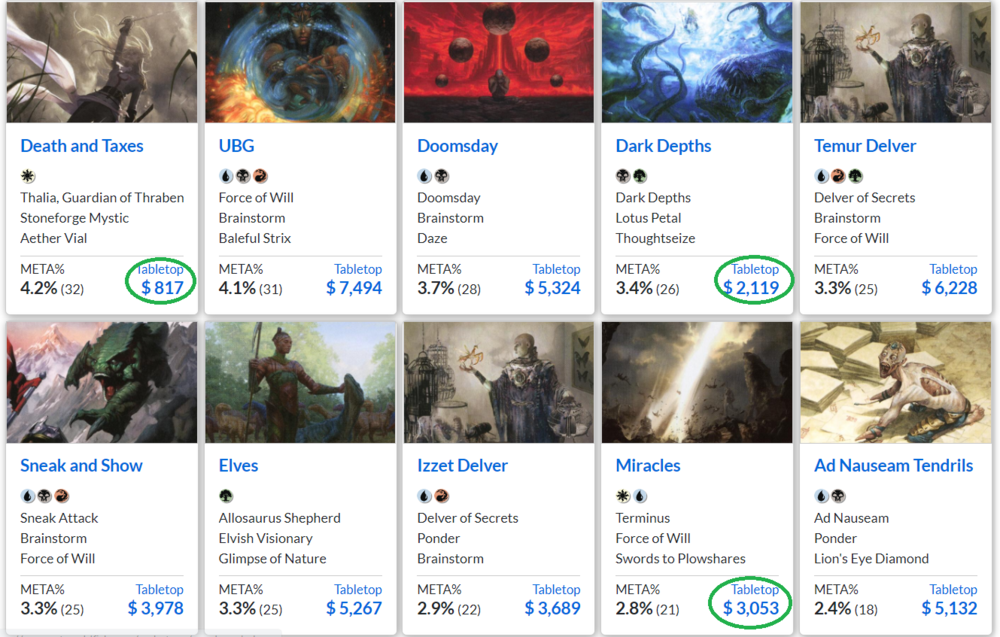
Task: Click the Dark Depths artwork thumbnail
Action: point(696,62)
